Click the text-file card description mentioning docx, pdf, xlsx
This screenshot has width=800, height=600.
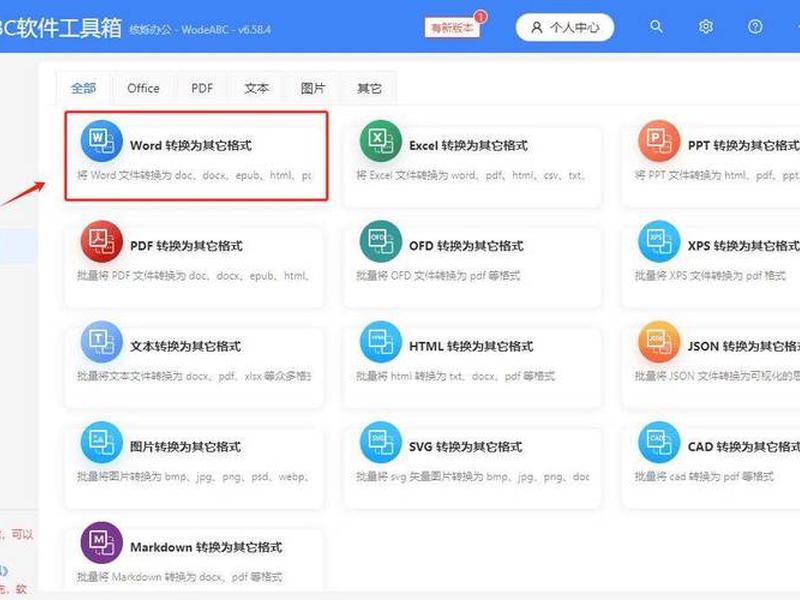pos(194,377)
